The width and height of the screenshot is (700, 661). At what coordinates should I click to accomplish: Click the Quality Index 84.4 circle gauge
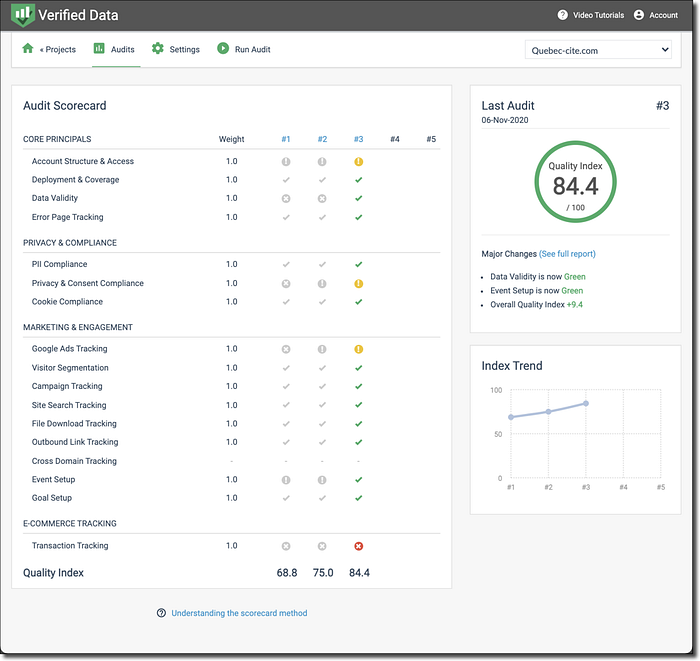575,182
